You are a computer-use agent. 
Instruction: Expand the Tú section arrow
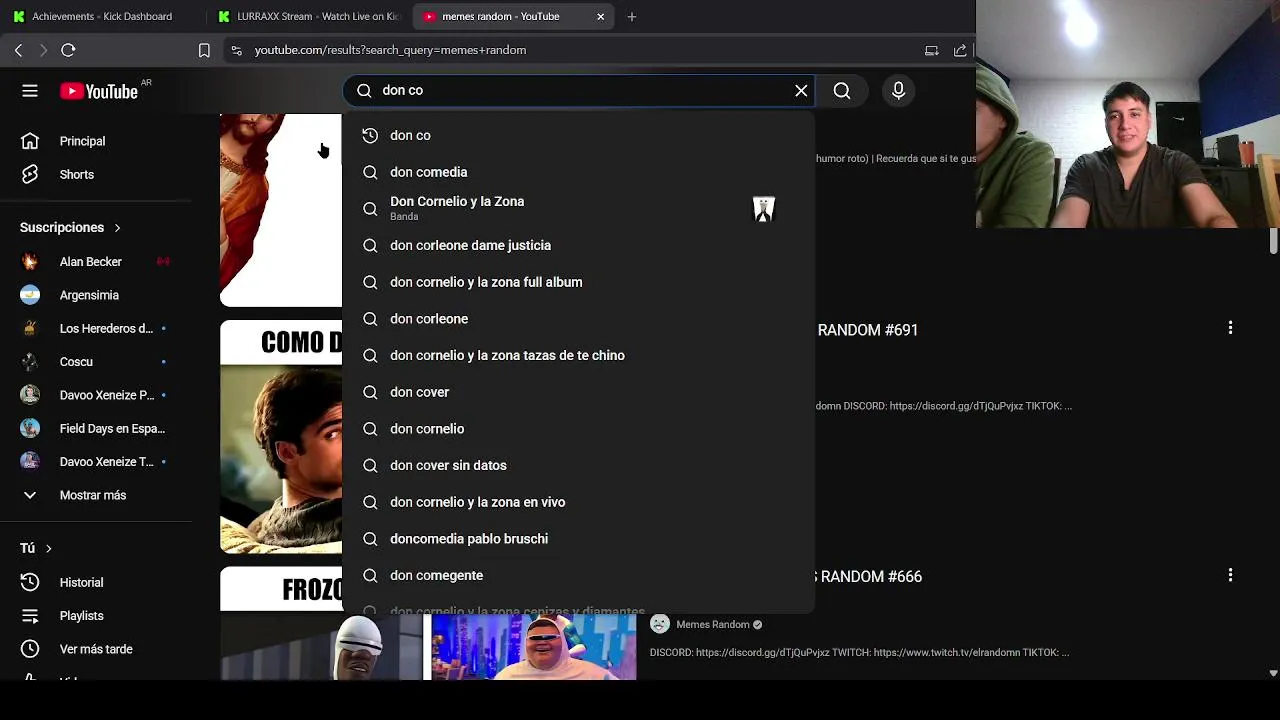tap(48, 548)
